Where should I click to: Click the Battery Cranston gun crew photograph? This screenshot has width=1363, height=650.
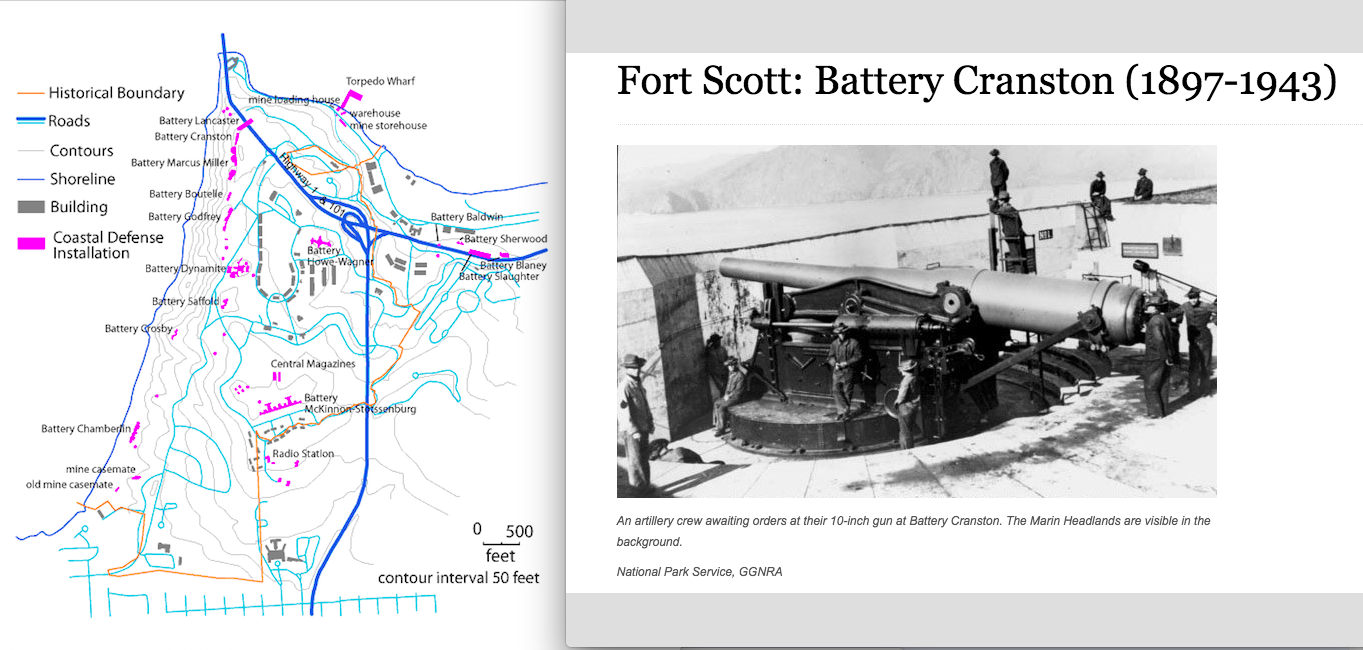click(916, 321)
